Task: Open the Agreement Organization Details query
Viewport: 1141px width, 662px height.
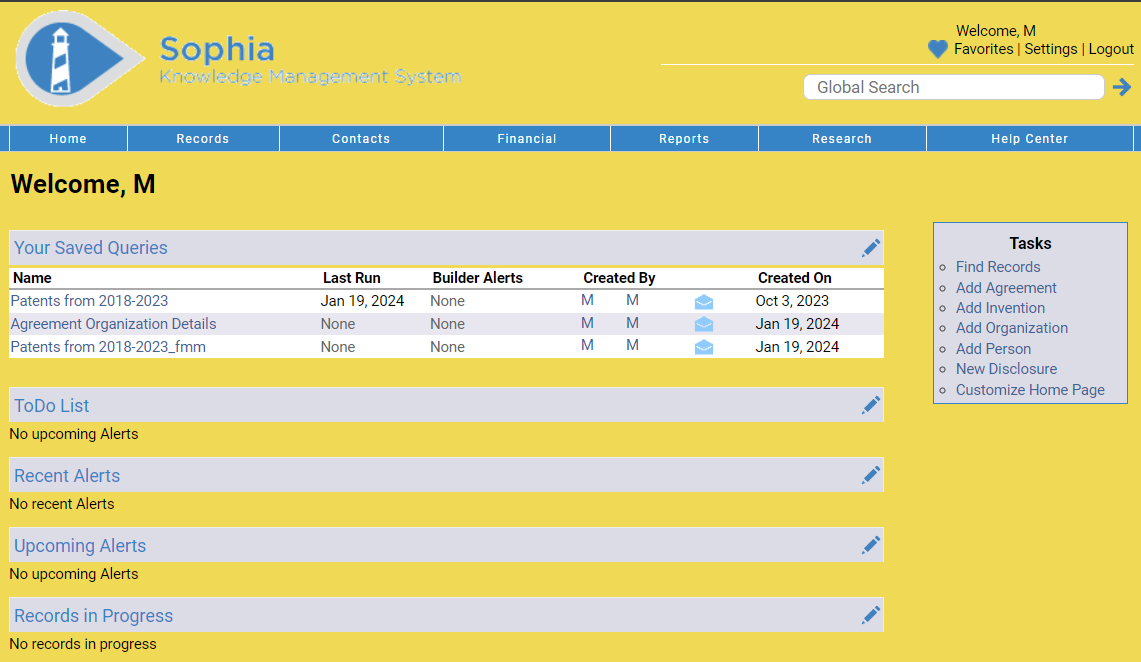Action: pyautogui.click(x=113, y=324)
